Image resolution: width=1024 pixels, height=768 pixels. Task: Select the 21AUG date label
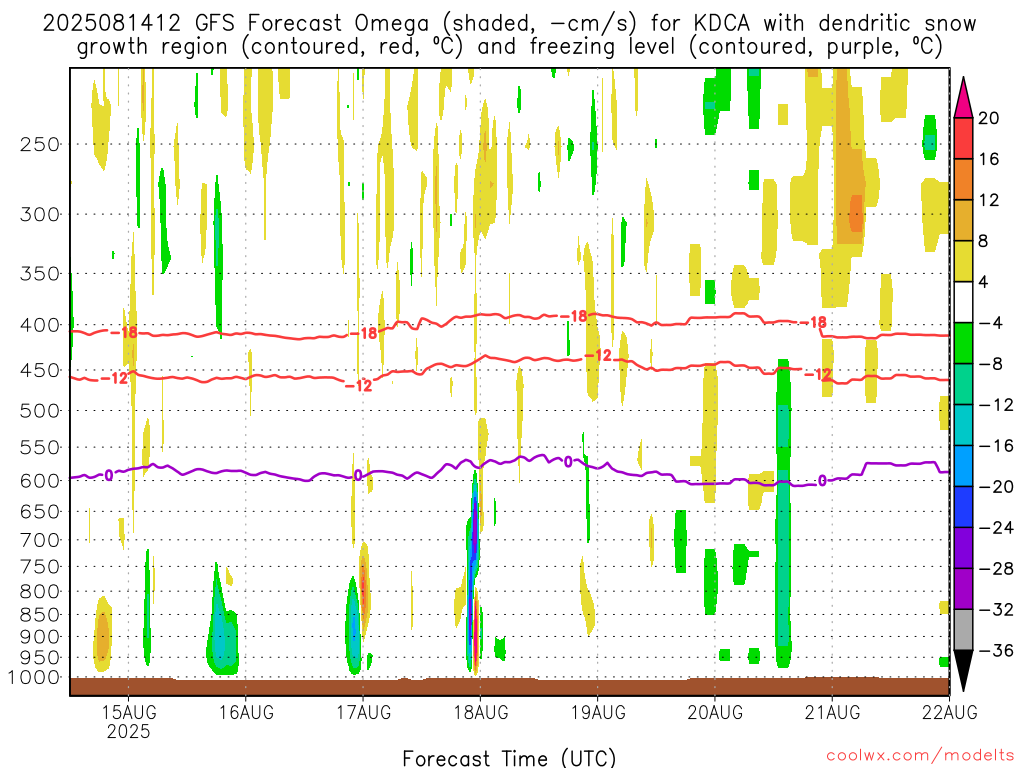point(833,712)
